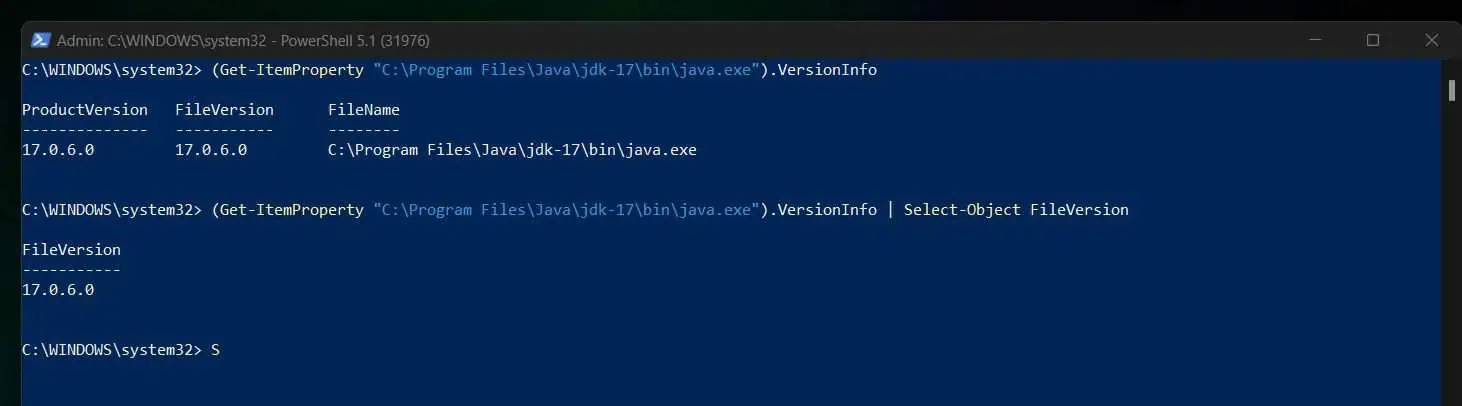Click the FileName column header
This screenshot has width=1462, height=406.
[x=364, y=110]
